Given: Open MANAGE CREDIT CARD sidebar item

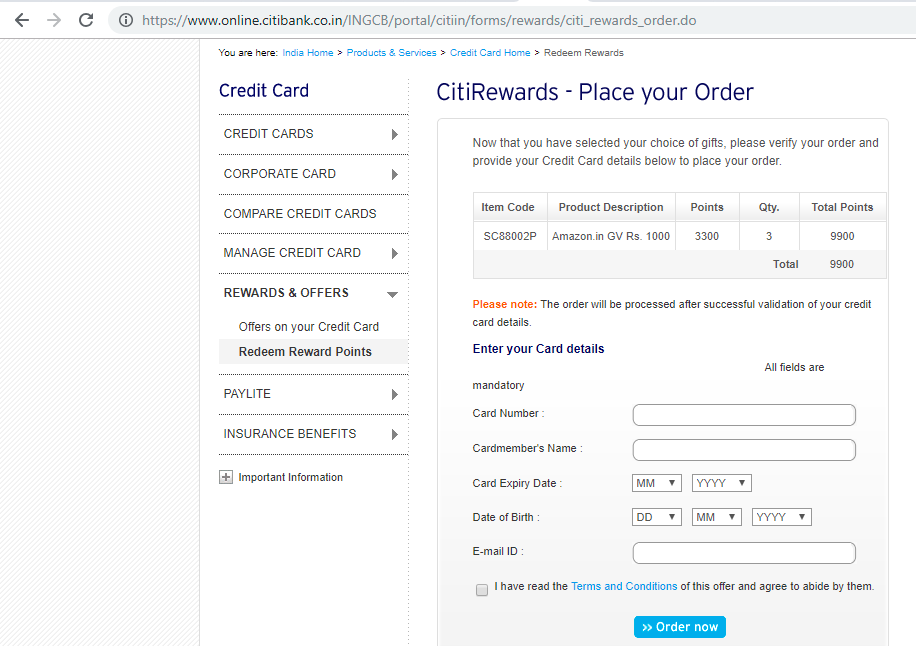Looking at the screenshot, I should (292, 253).
